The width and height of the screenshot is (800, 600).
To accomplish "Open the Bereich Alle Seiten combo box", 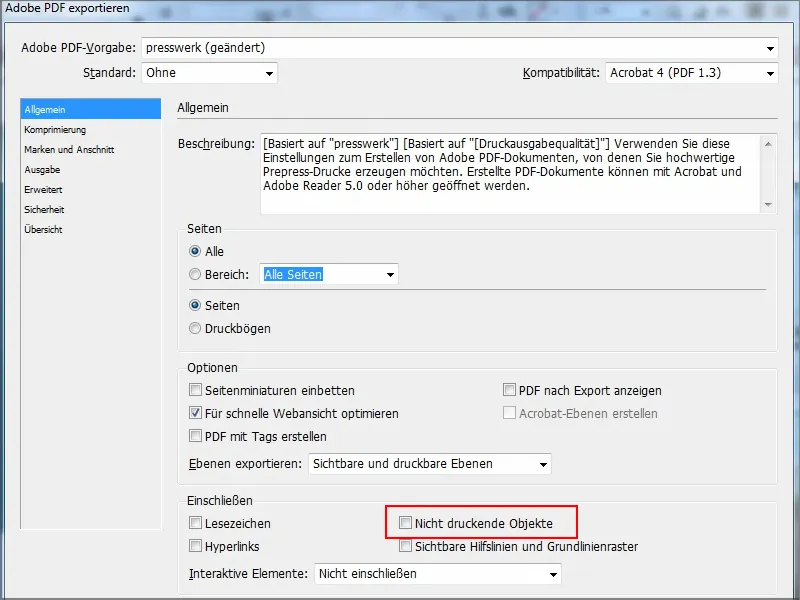I will tap(329, 274).
